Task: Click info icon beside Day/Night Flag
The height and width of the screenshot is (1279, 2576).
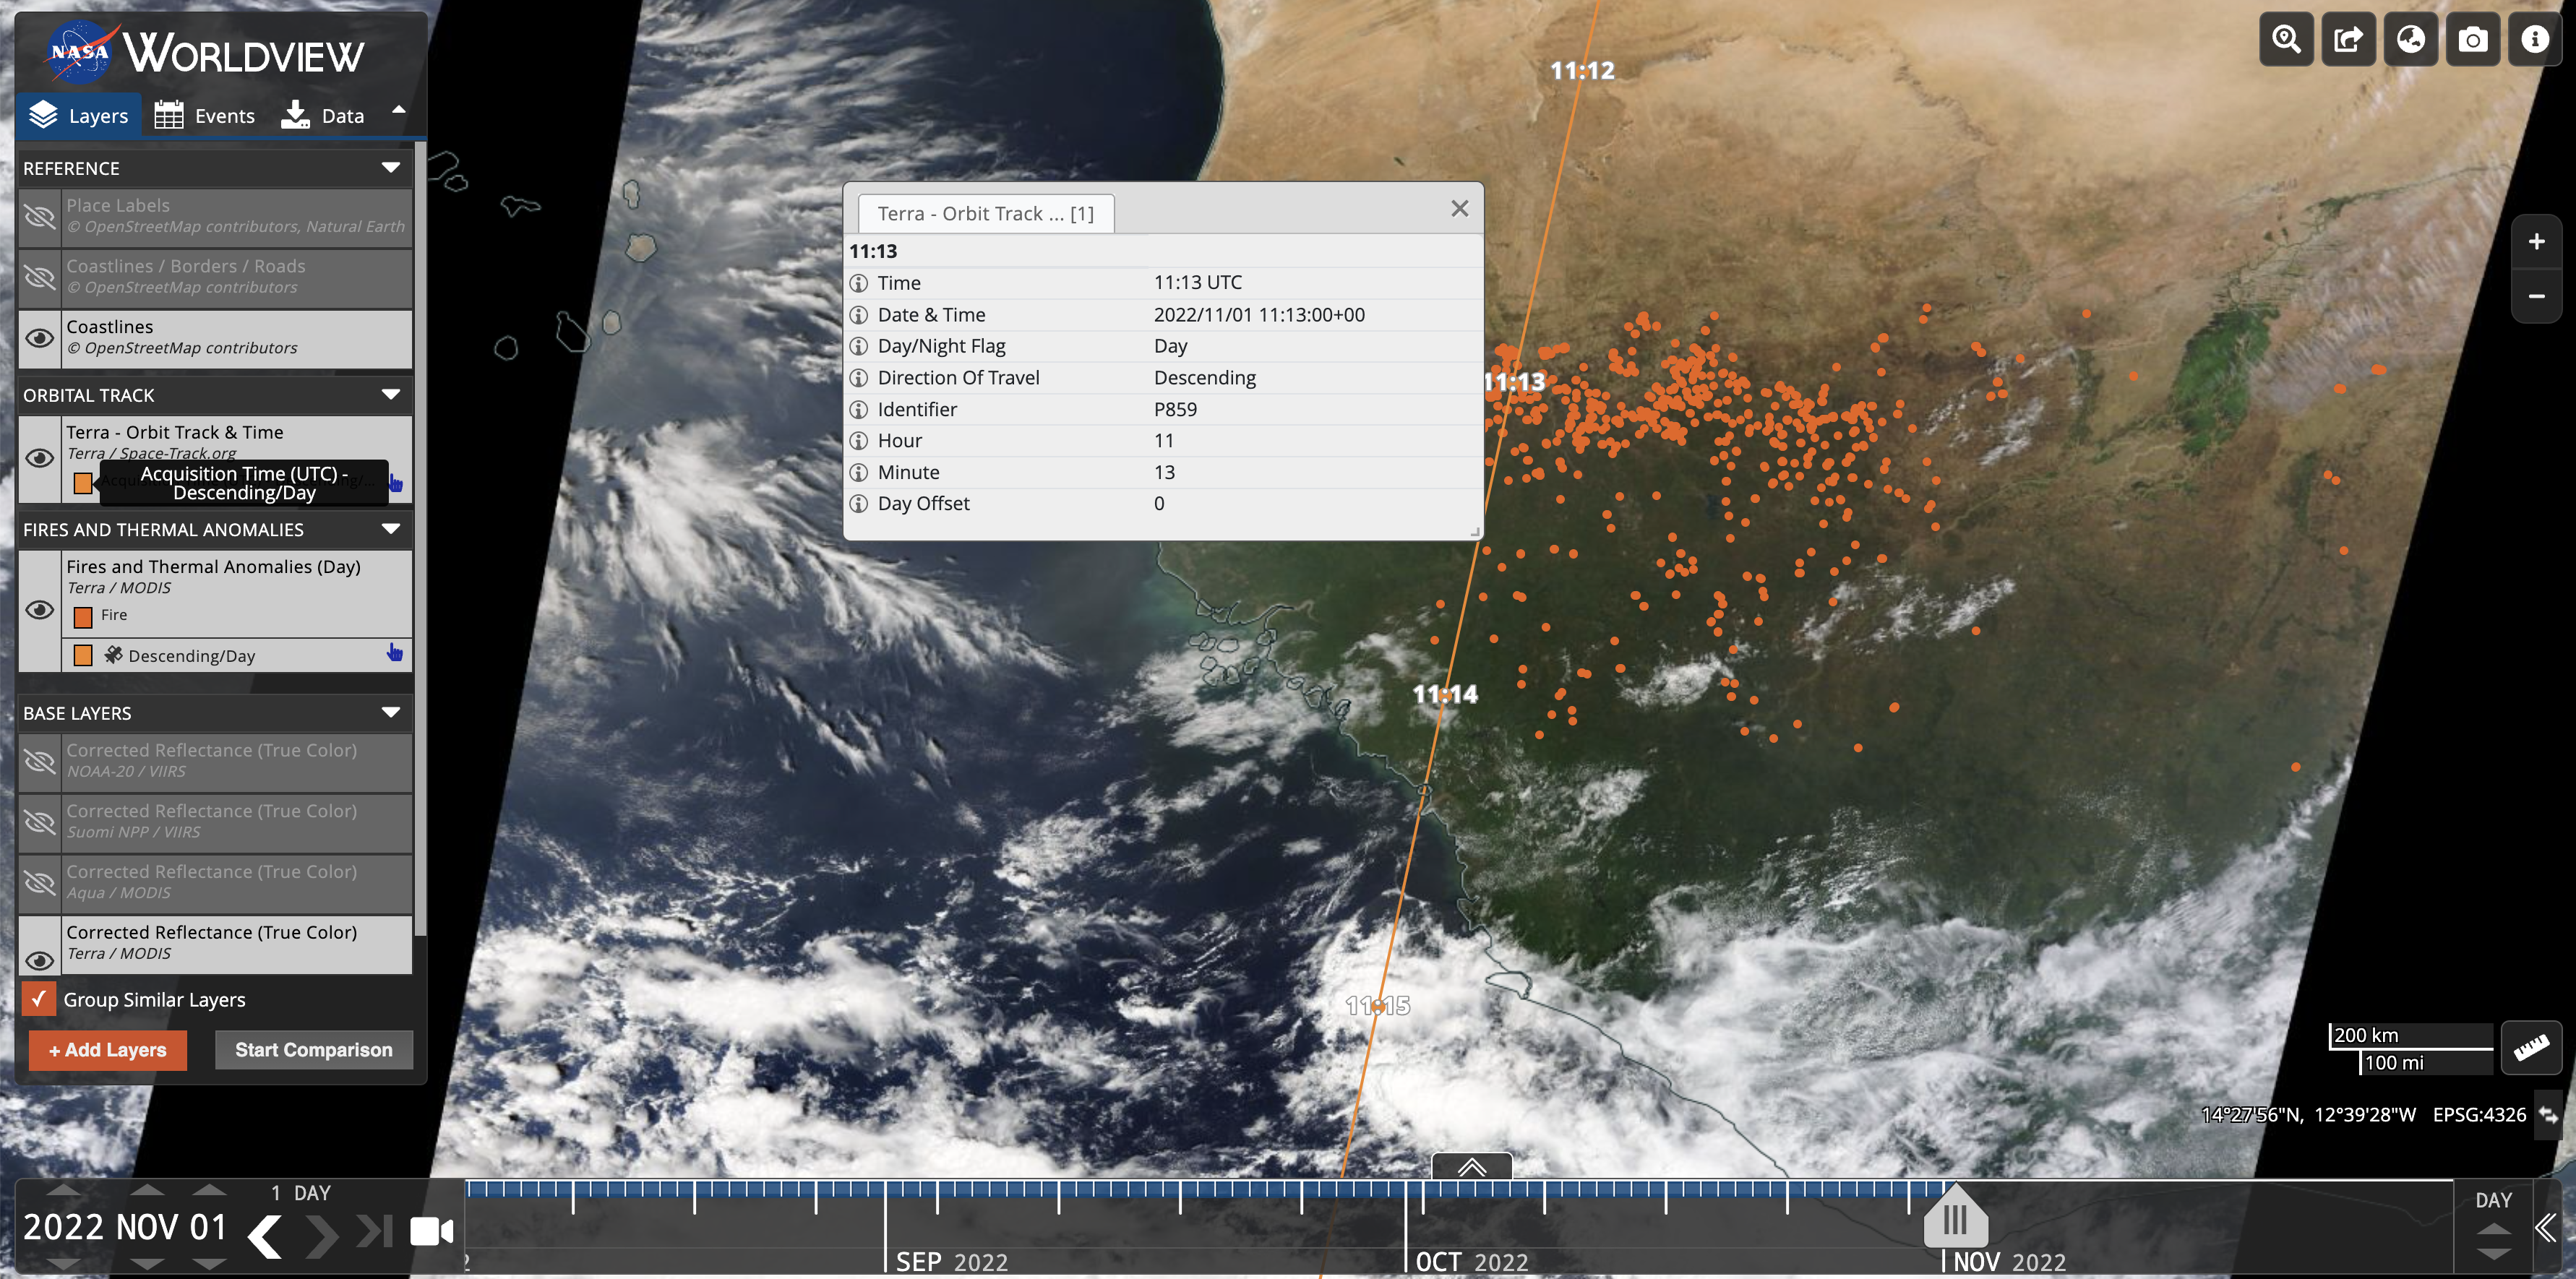Action: tap(858, 346)
